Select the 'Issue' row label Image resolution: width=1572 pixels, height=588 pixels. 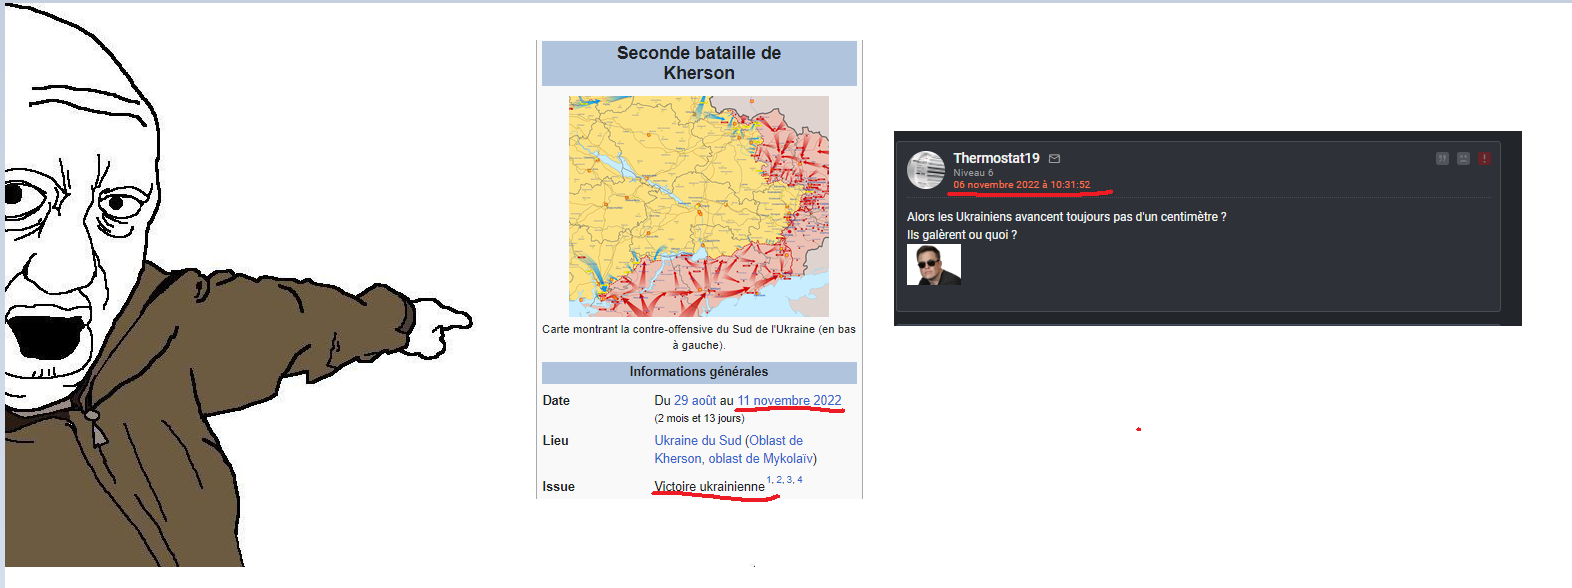coord(559,487)
